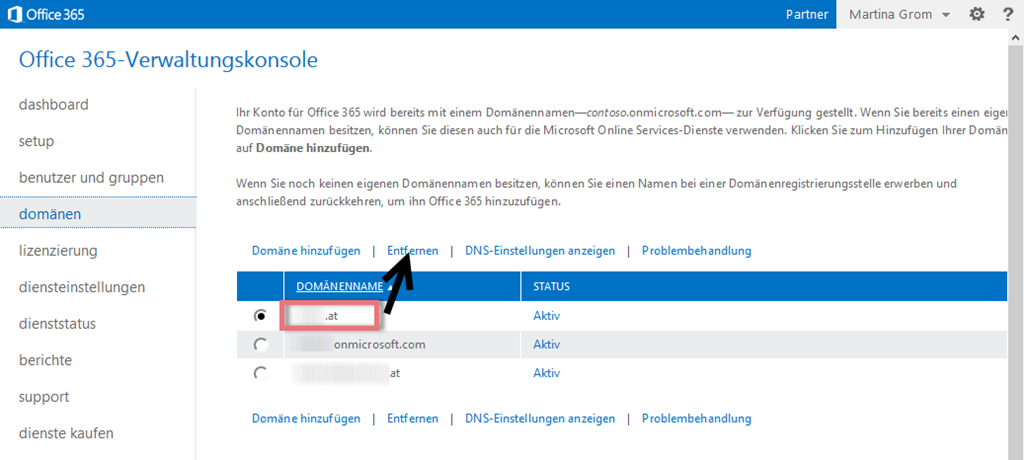1024x460 pixels.
Task: Open berichte in the sidebar
Action: coord(46,360)
